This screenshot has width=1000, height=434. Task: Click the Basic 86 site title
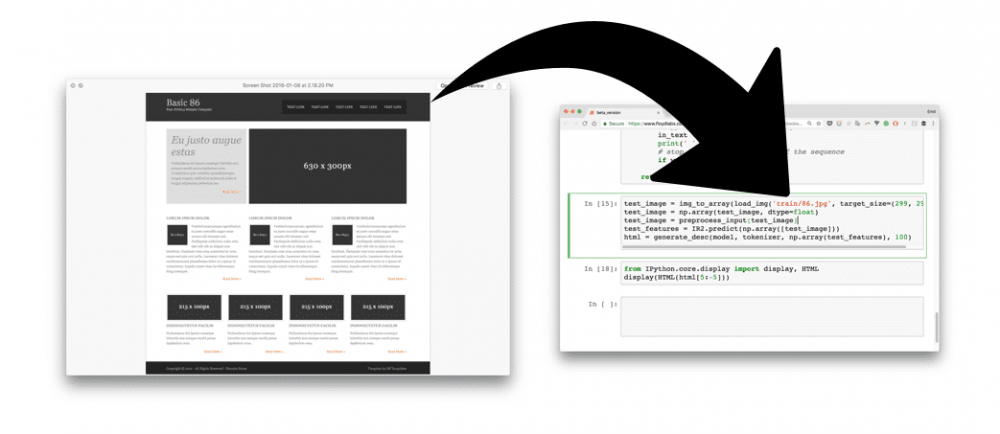(183, 103)
